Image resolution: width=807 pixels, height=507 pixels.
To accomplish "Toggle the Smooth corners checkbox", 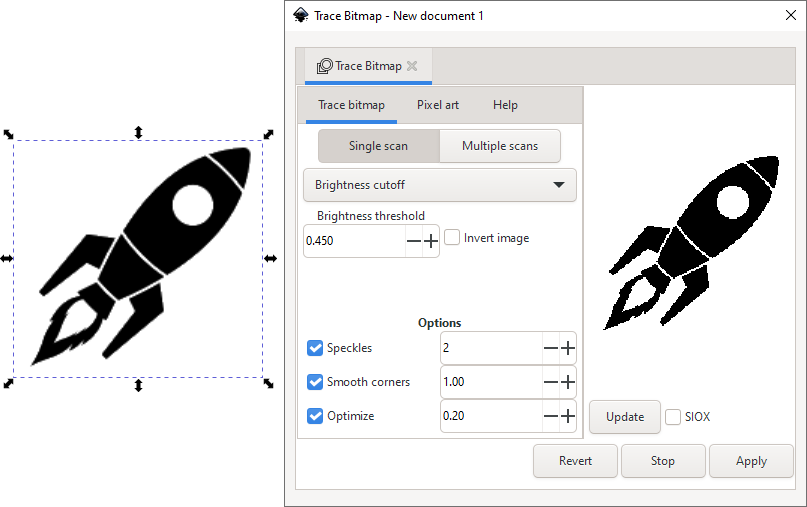I will (x=315, y=382).
